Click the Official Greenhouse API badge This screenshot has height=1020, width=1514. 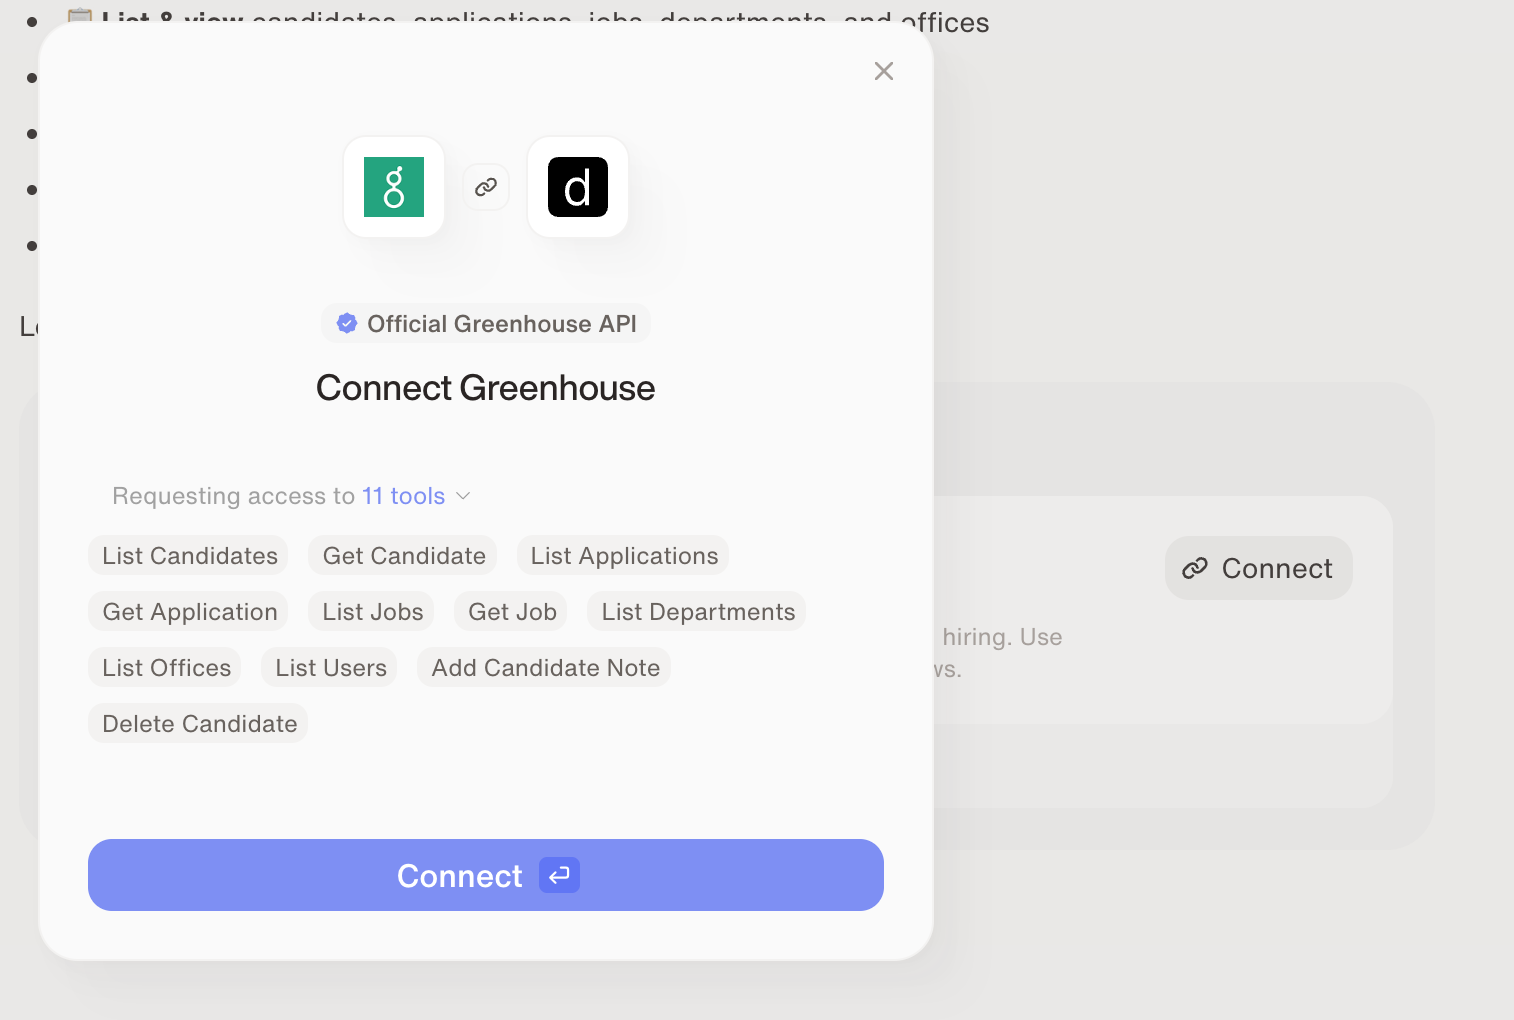click(x=486, y=323)
